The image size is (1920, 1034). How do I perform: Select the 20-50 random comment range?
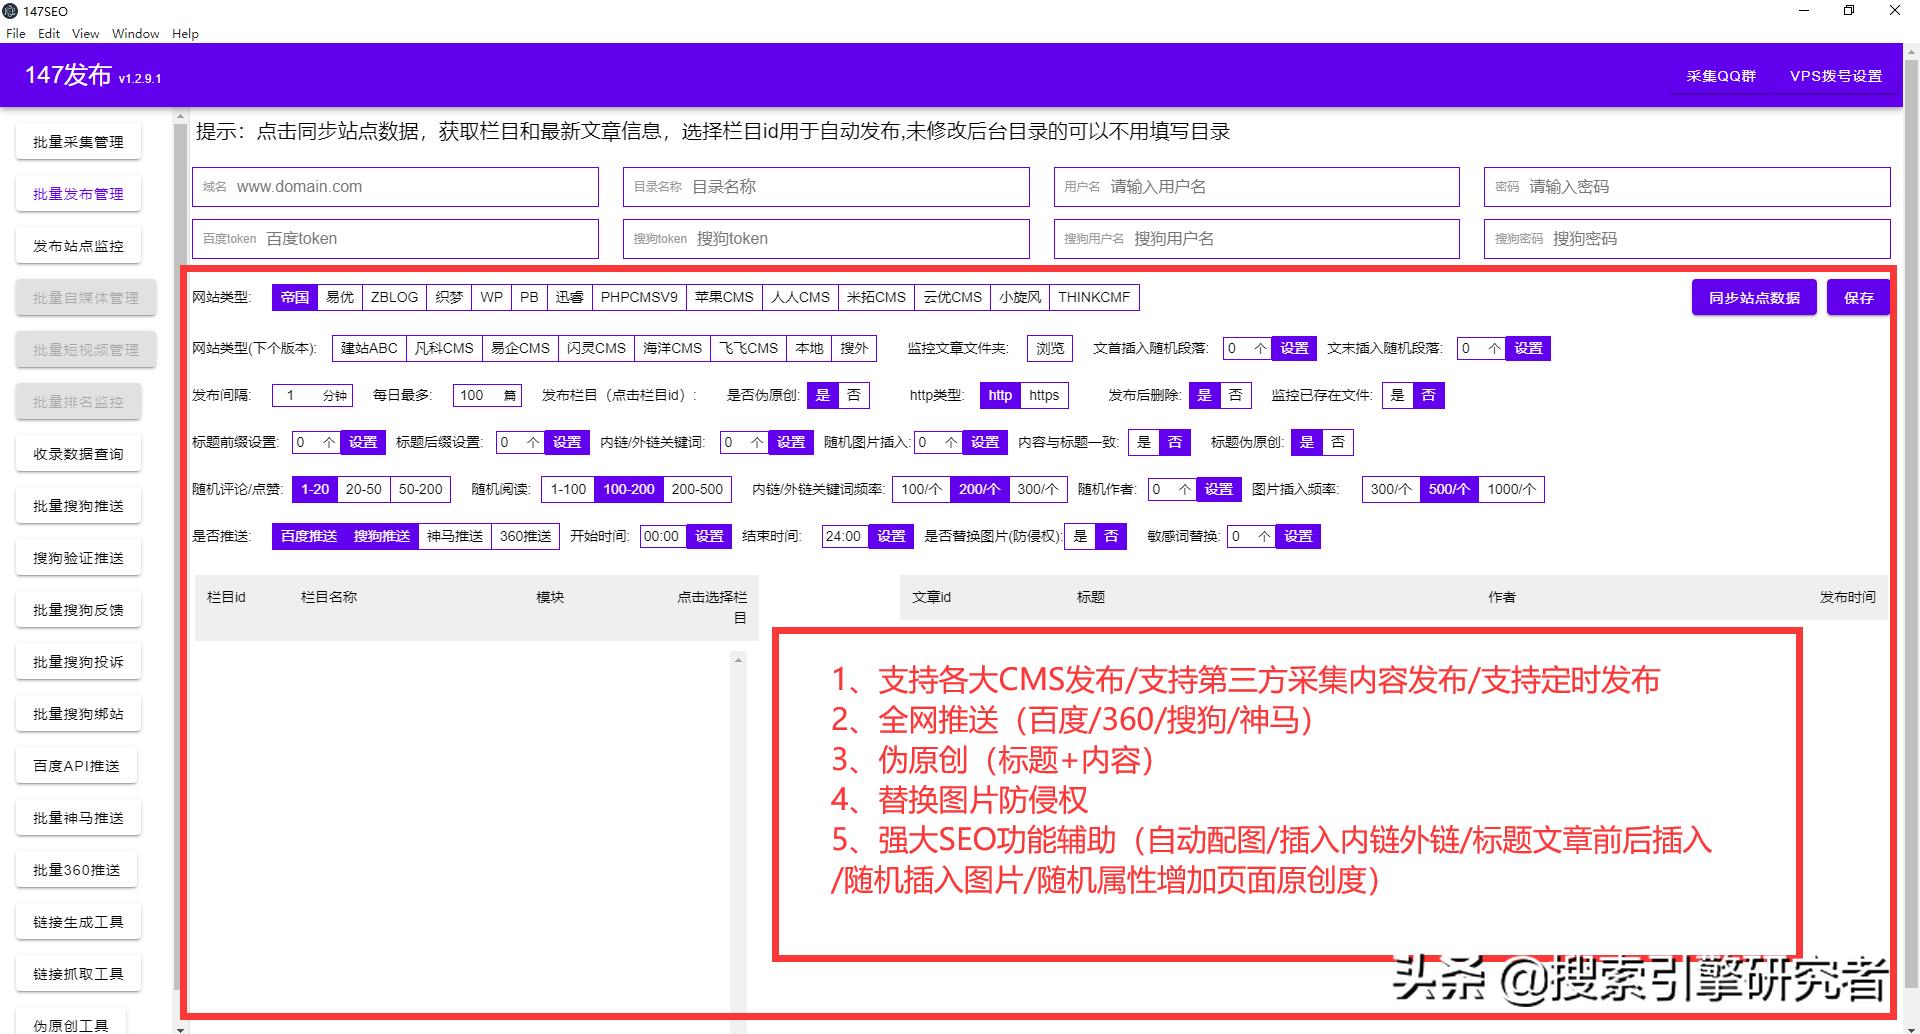pyautogui.click(x=363, y=489)
